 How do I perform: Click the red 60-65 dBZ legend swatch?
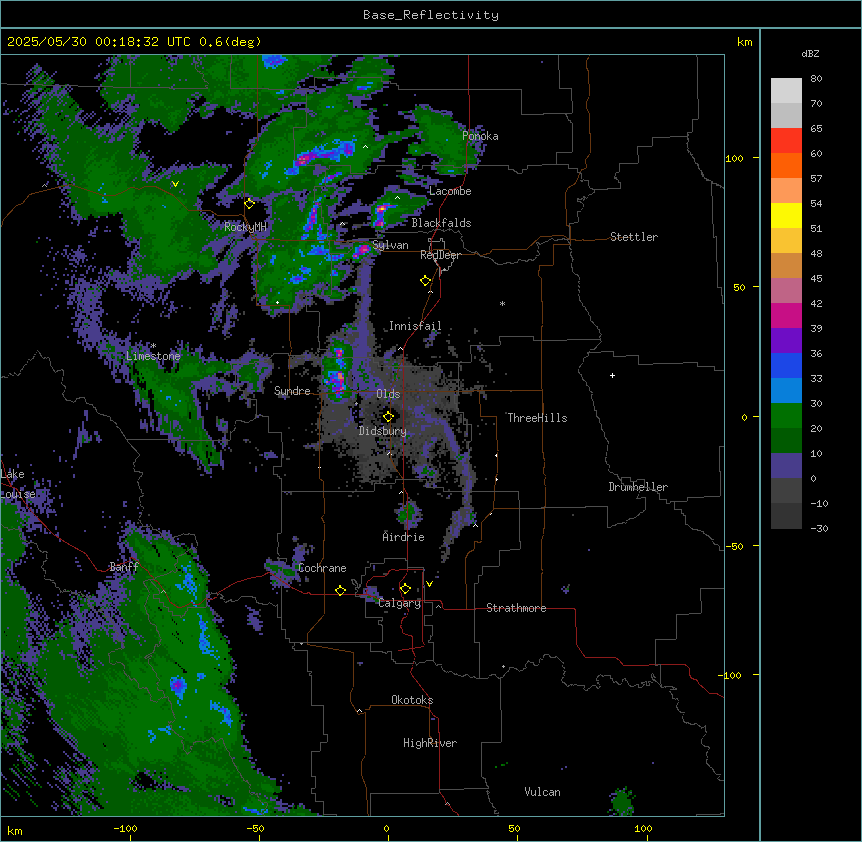tap(786, 141)
